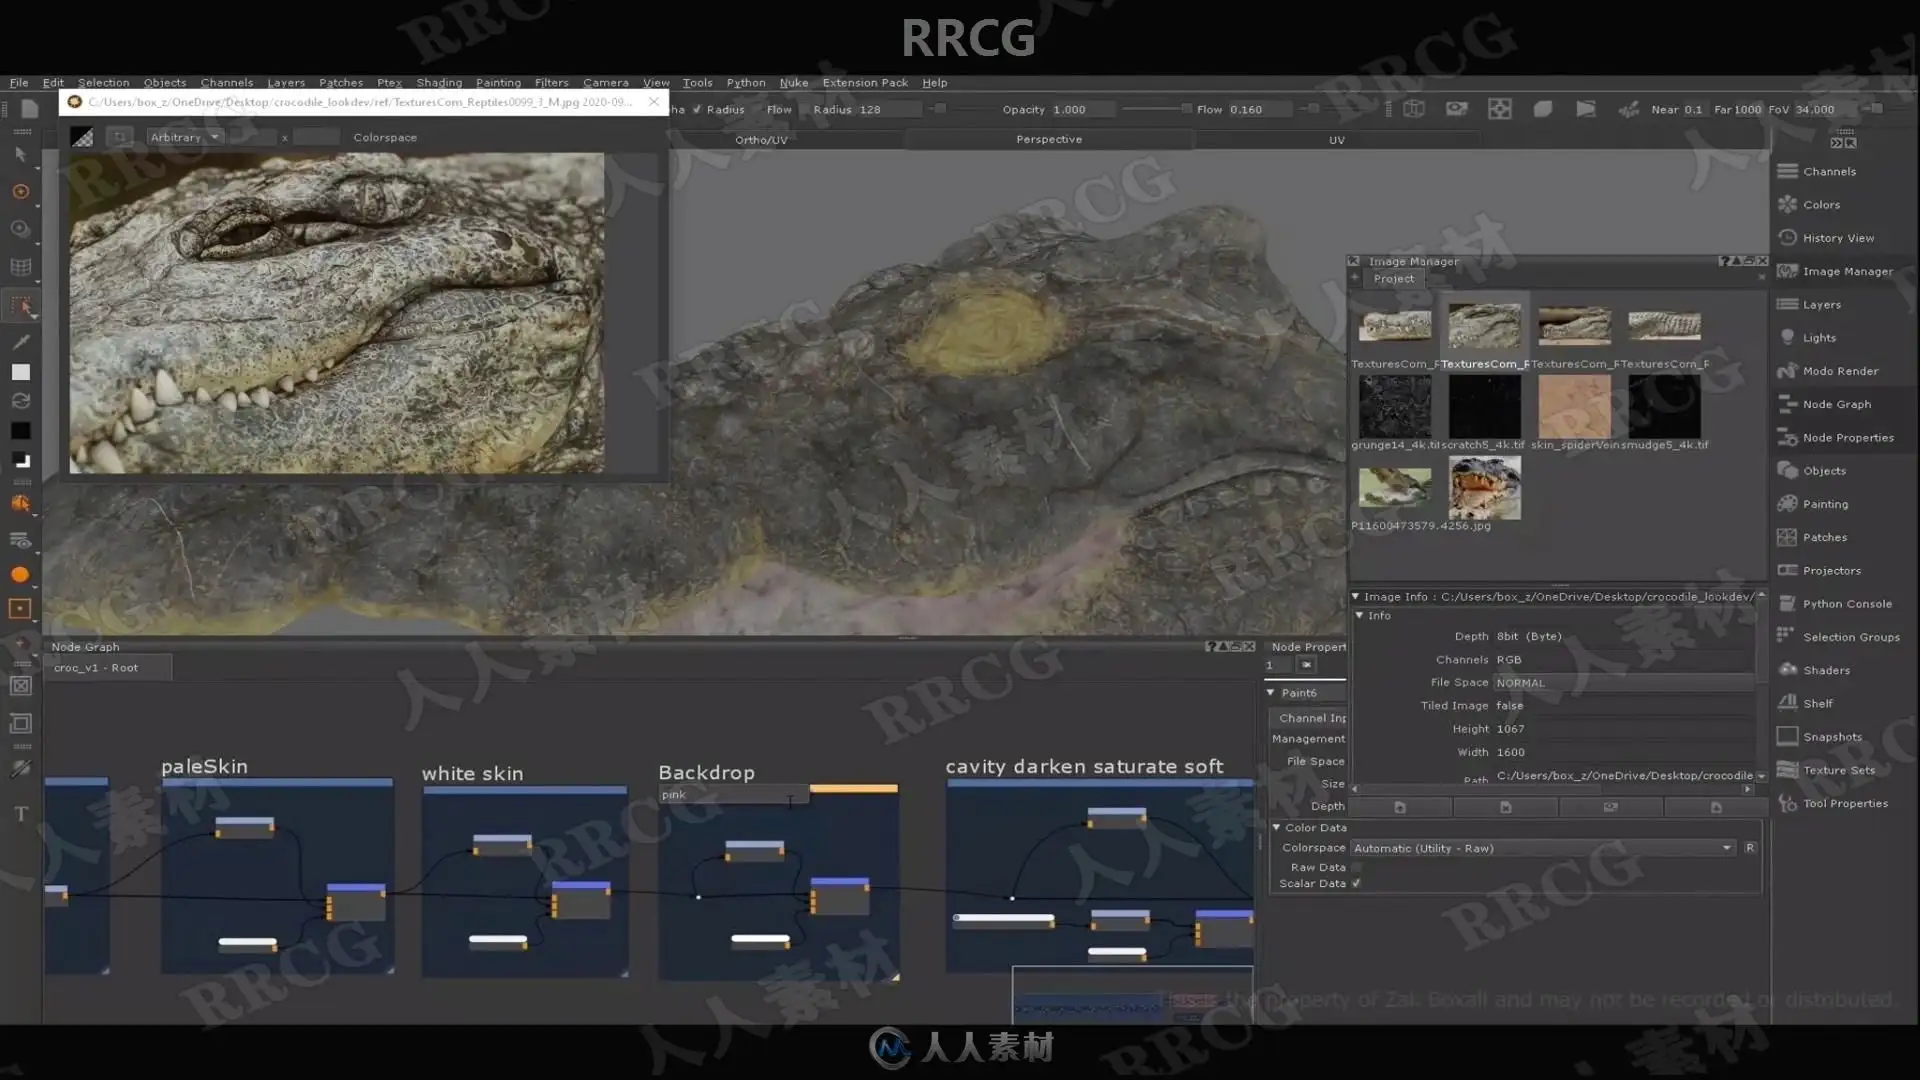
Task: Toggle the Radius checkbox in tool bar
Action: tap(697, 109)
